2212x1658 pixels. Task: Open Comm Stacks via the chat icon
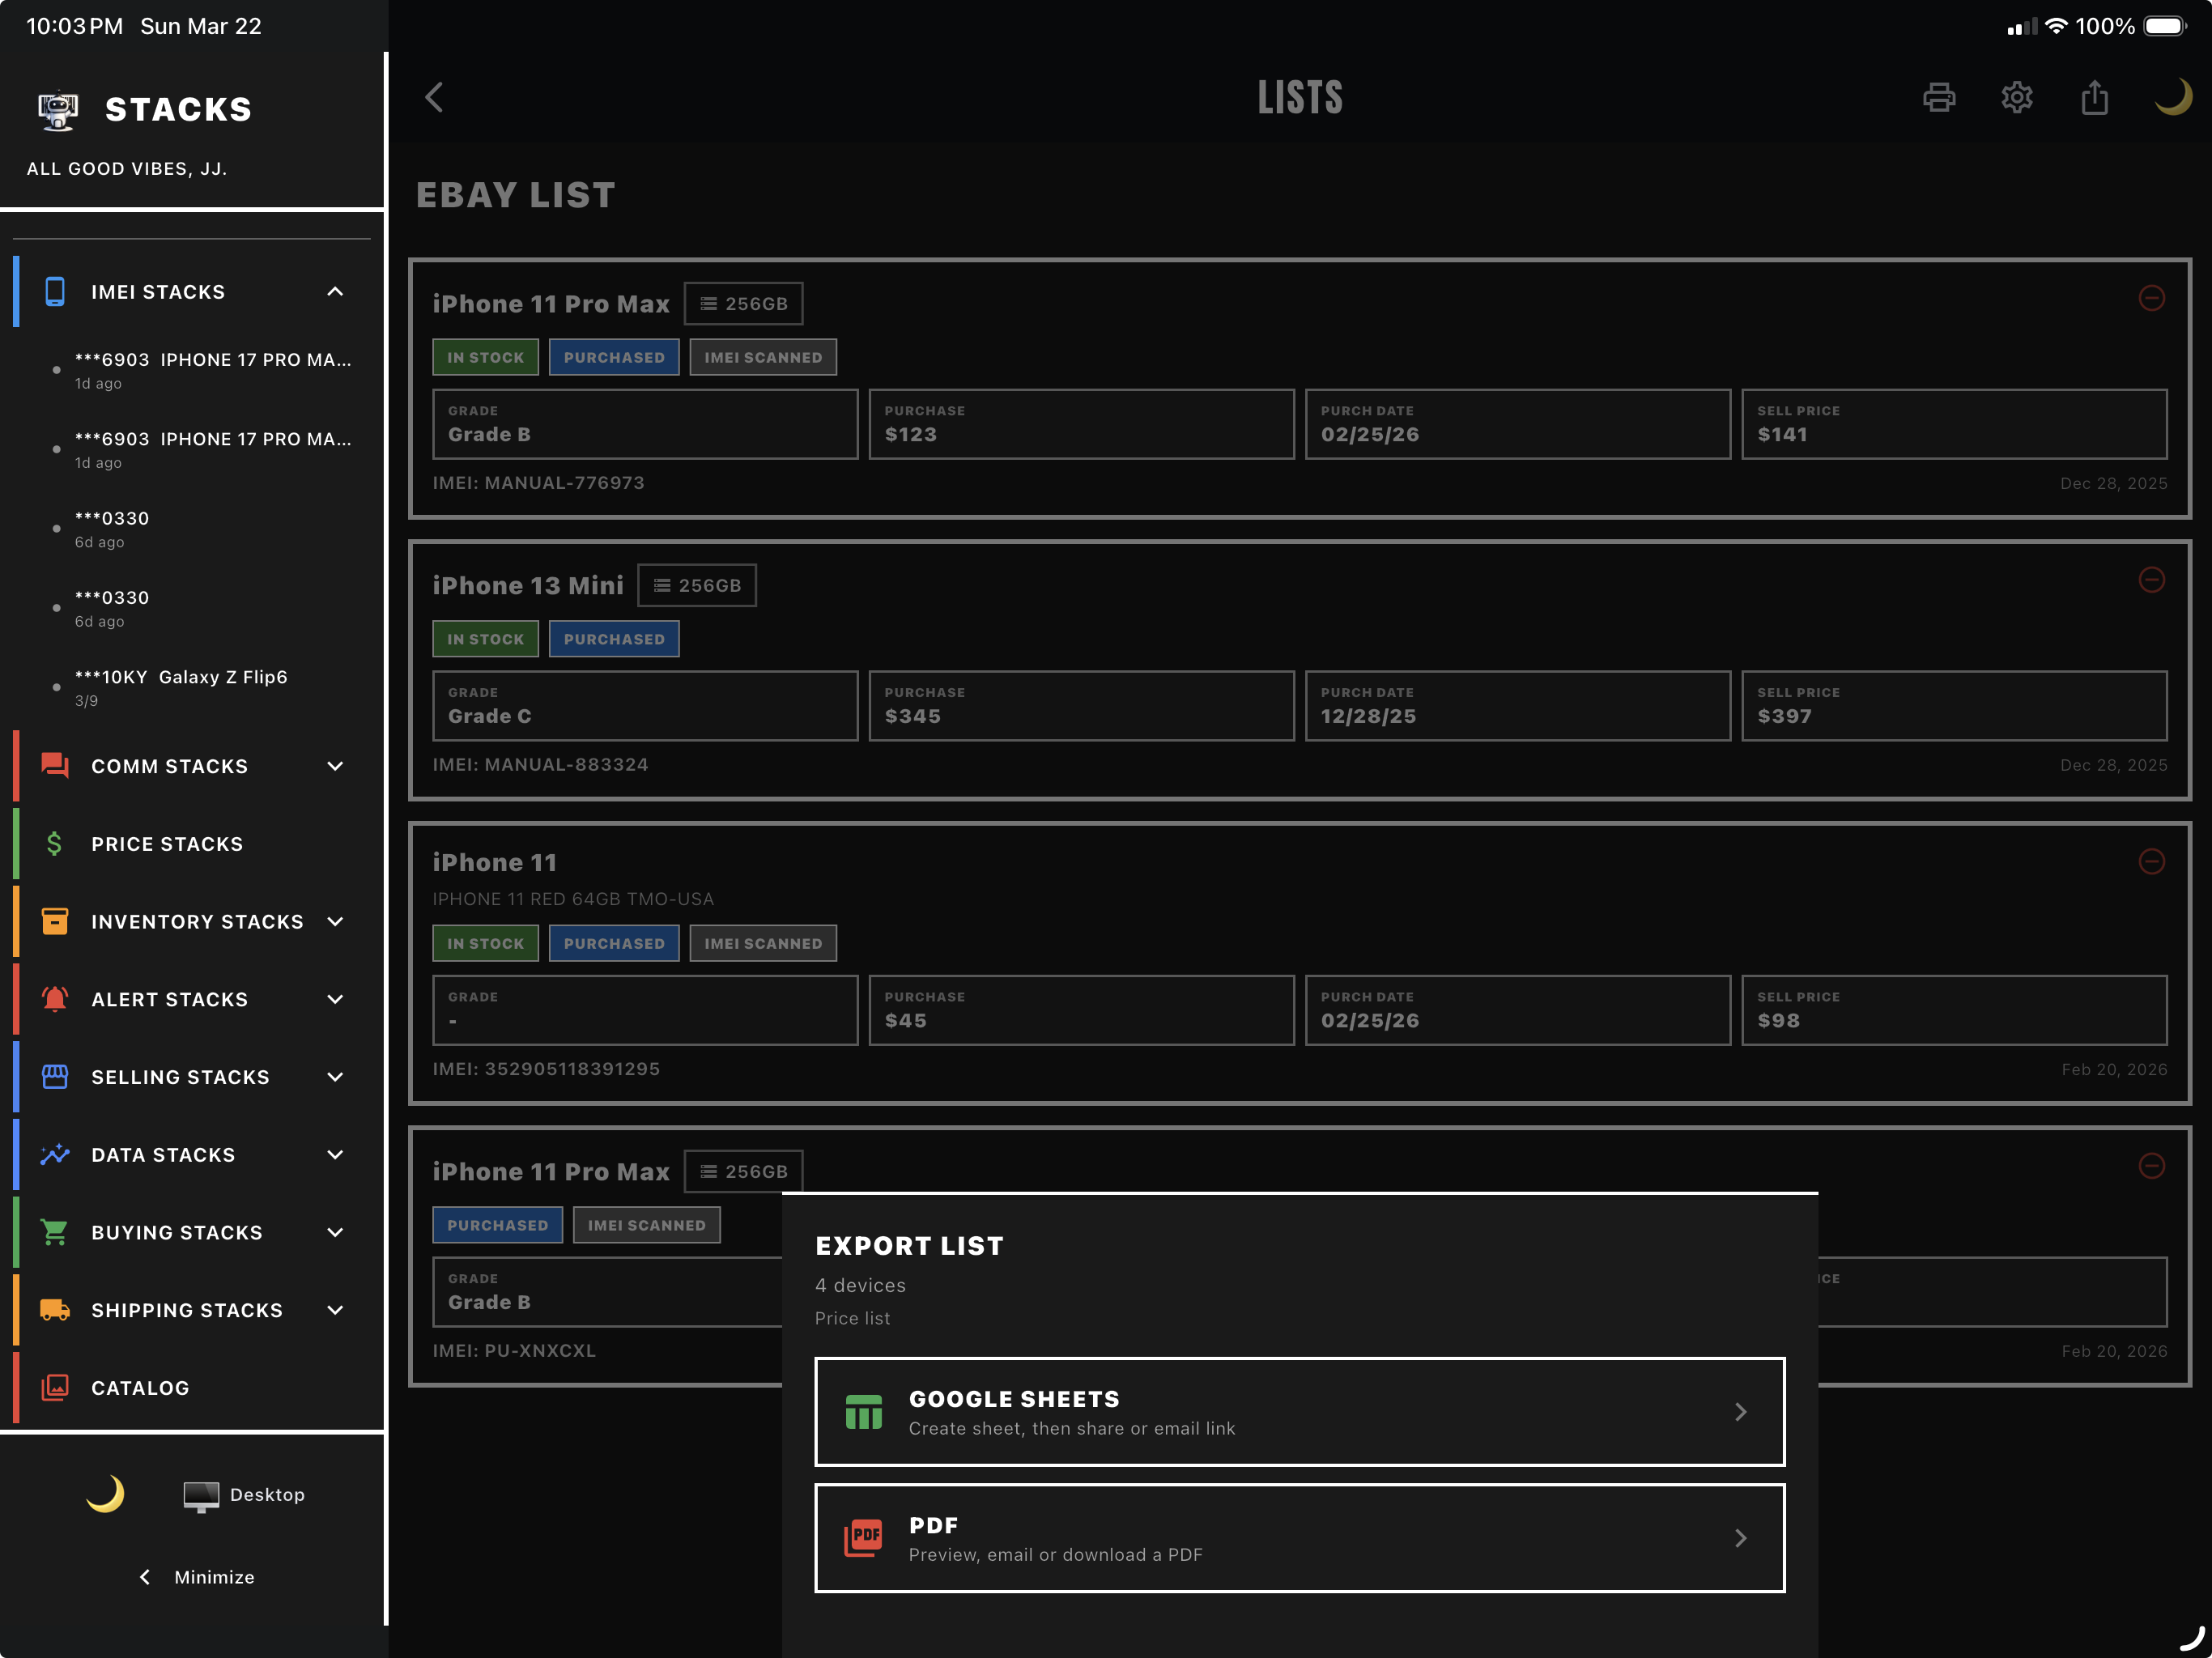pos(54,765)
